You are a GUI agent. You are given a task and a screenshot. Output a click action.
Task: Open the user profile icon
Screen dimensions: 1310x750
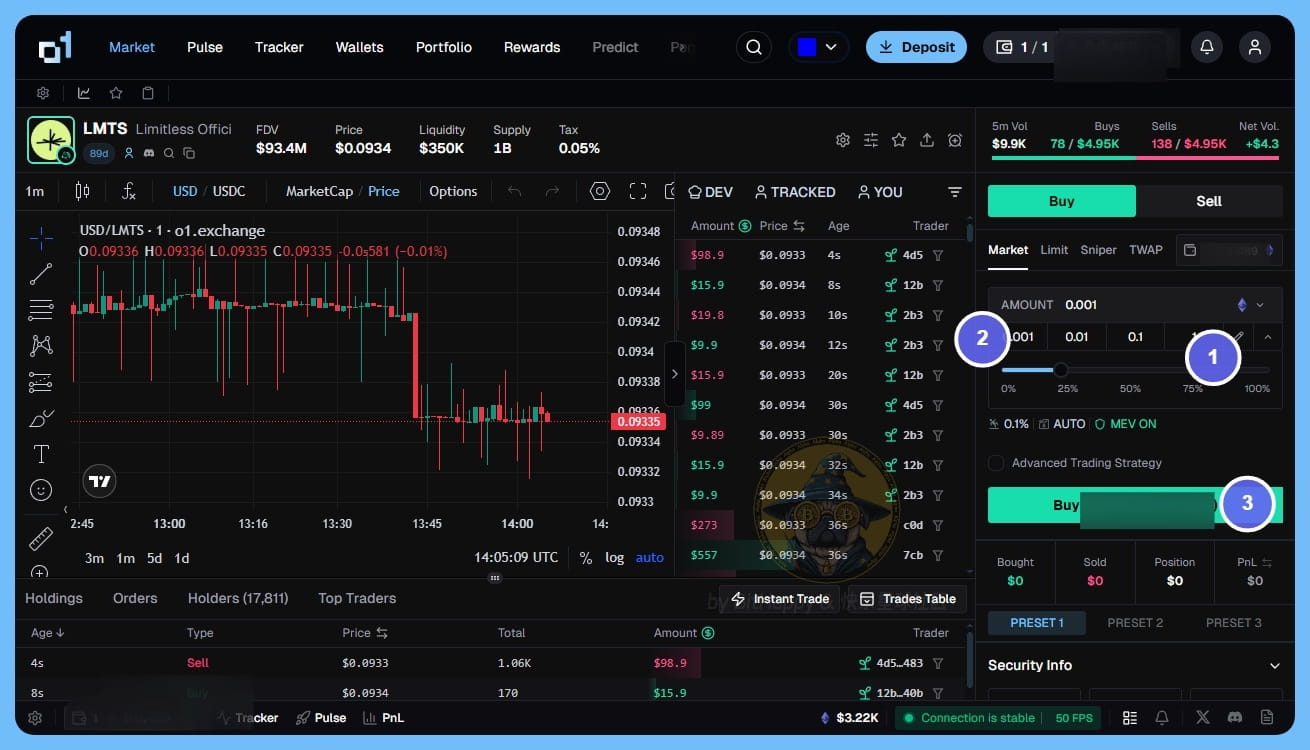[1254, 47]
